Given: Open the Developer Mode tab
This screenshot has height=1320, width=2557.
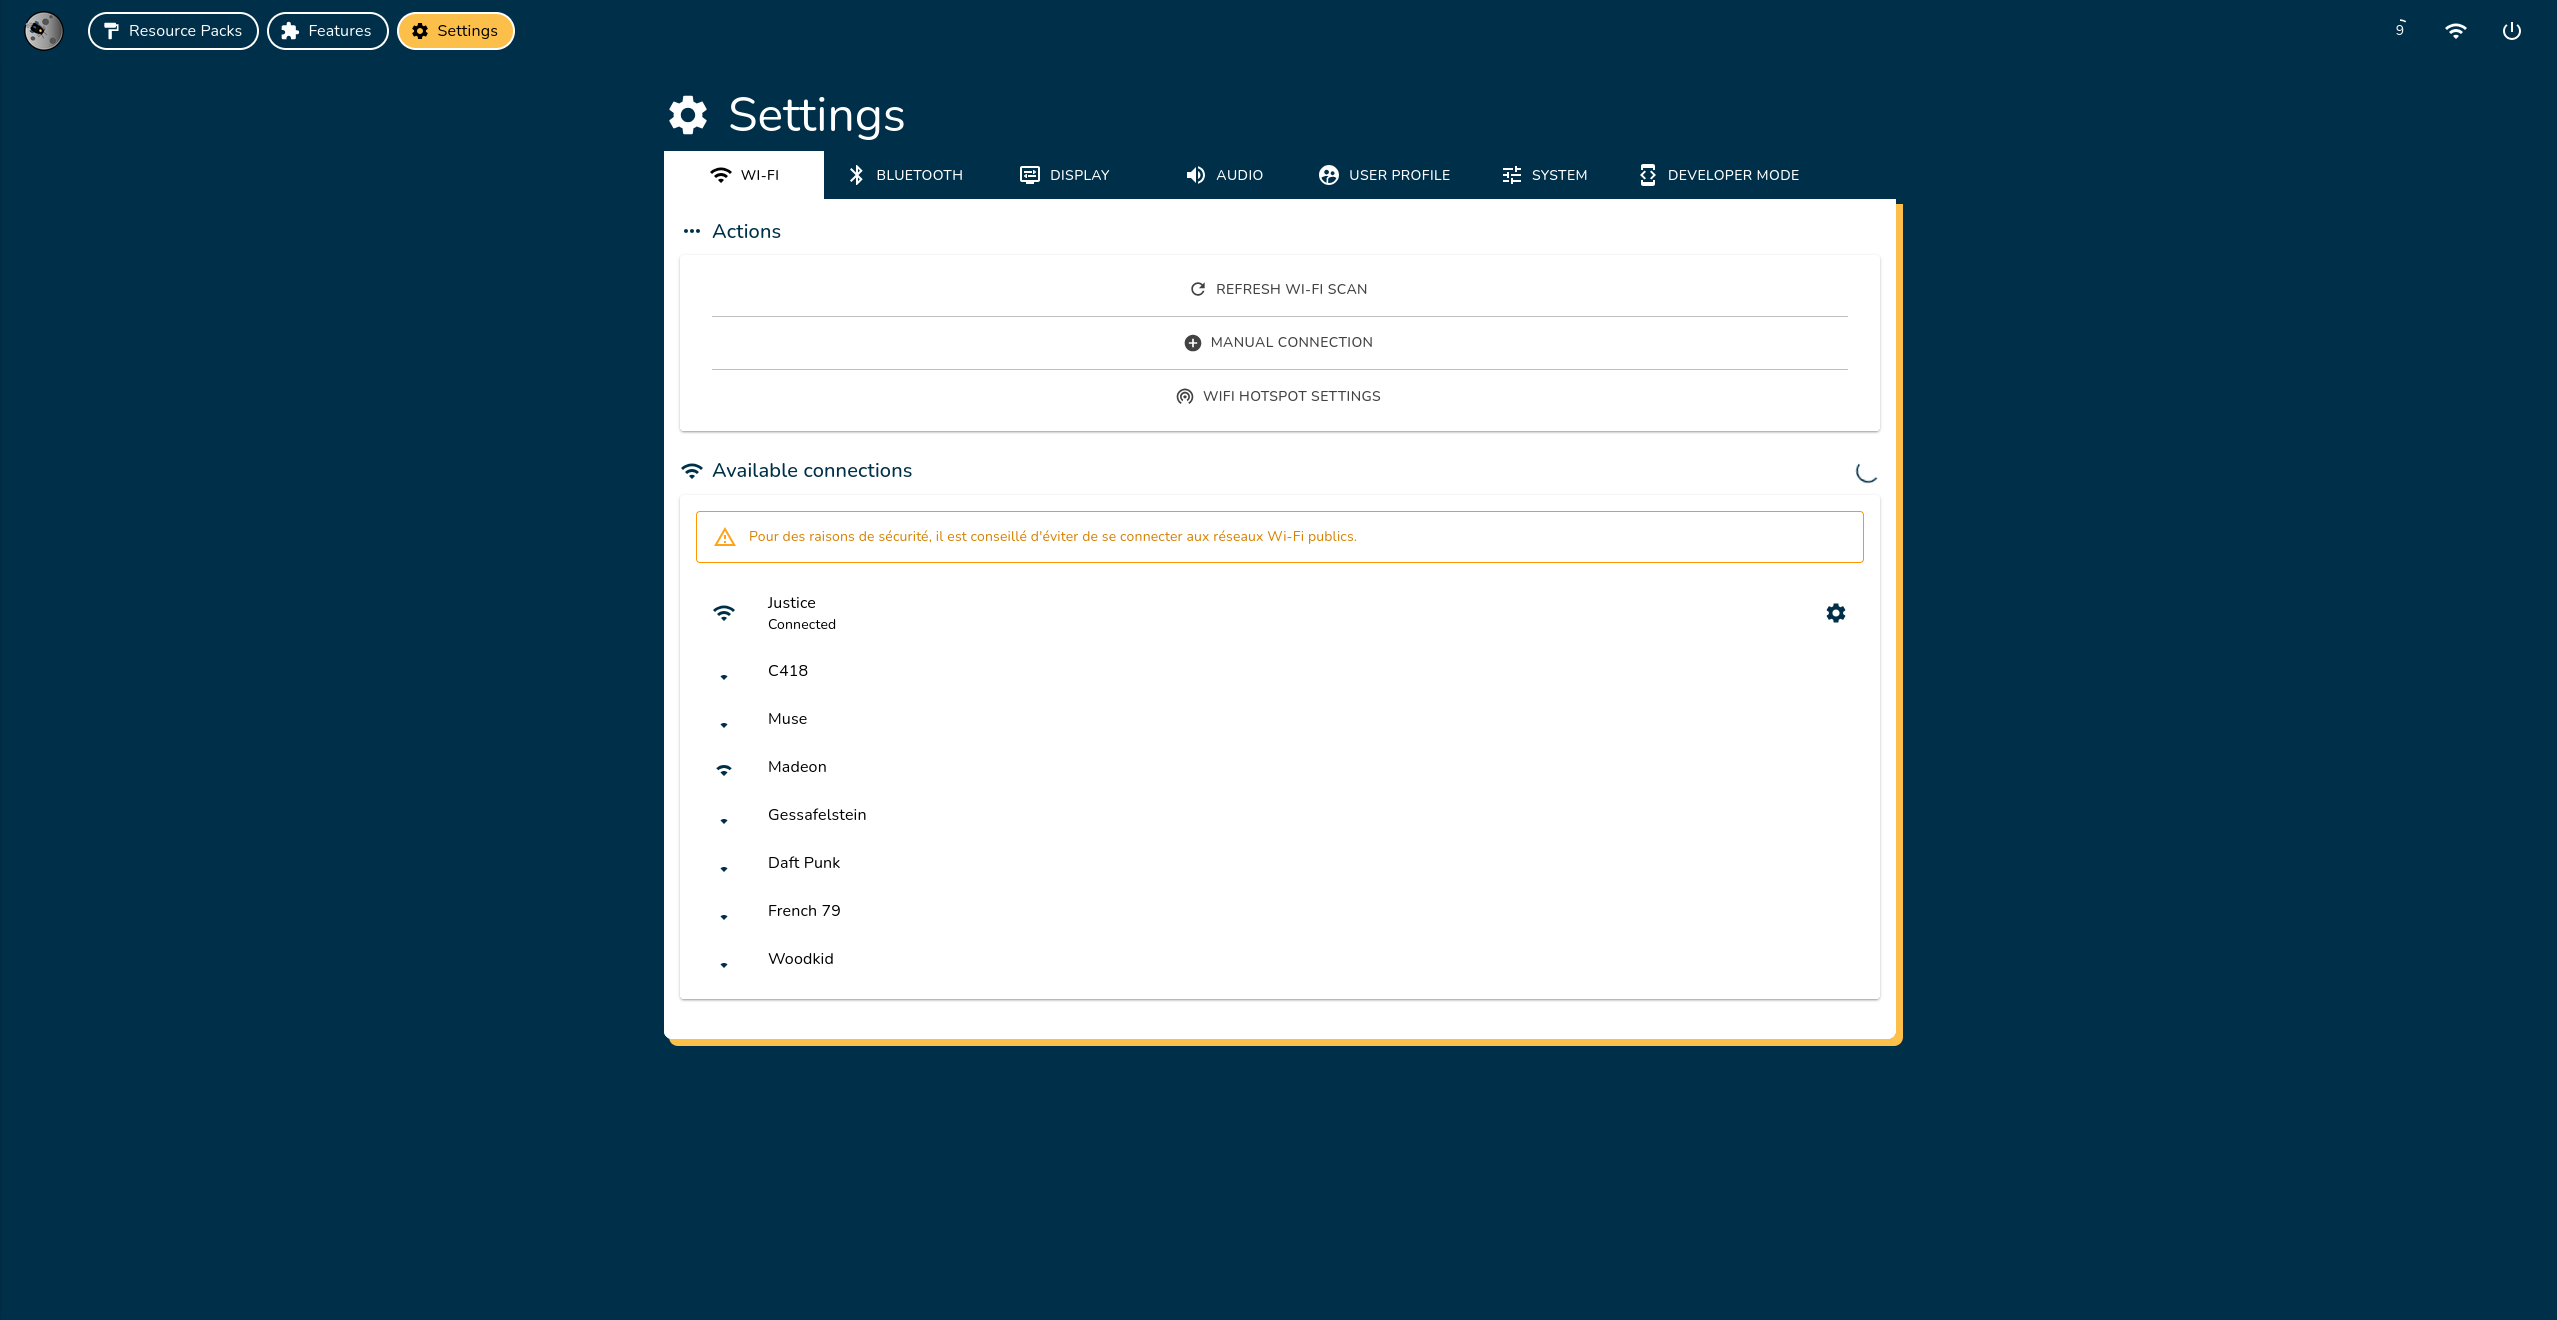Looking at the screenshot, I should (x=1718, y=175).
